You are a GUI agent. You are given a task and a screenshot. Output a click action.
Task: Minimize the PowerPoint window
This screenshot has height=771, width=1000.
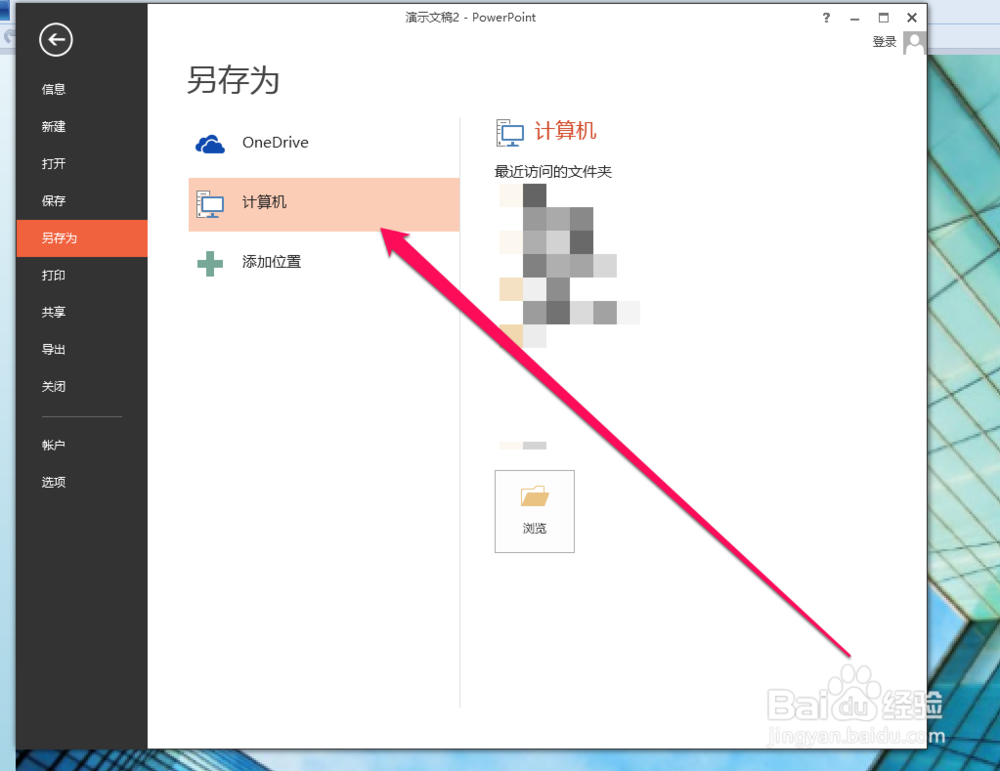pyautogui.click(x=855, y=18)
